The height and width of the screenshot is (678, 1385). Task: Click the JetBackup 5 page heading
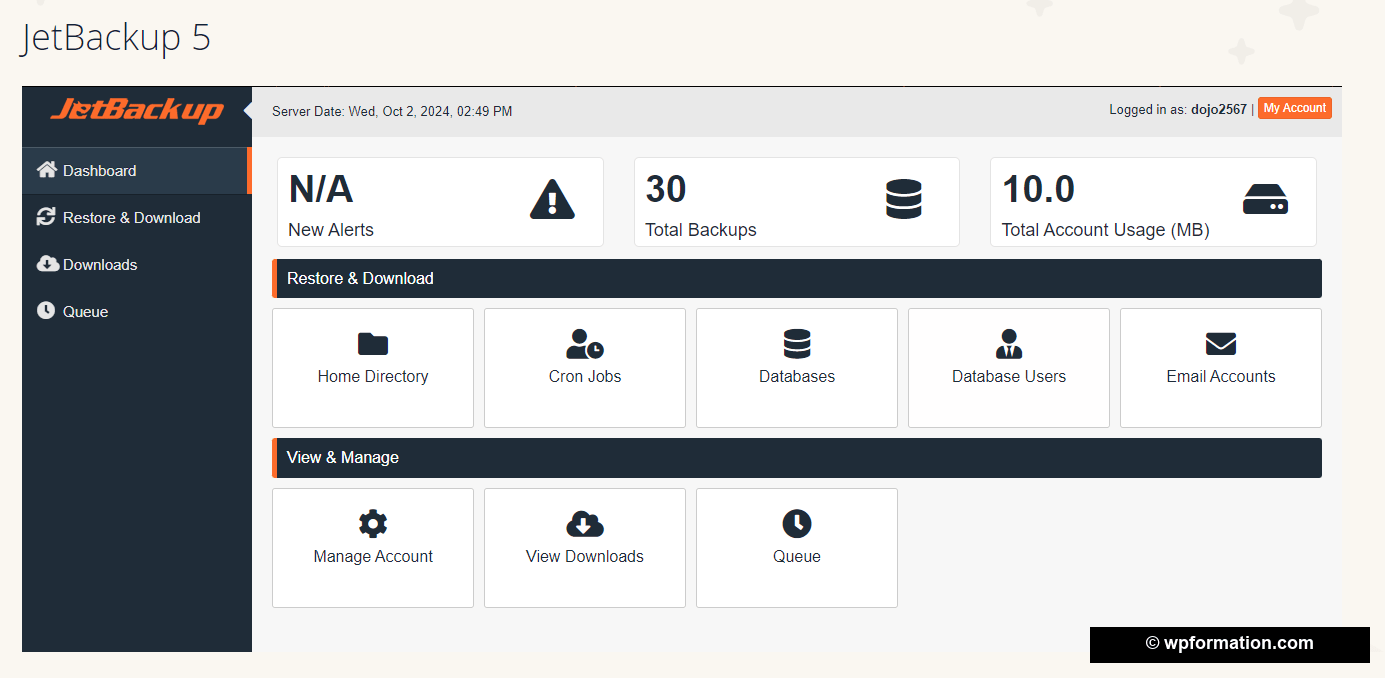116,38
